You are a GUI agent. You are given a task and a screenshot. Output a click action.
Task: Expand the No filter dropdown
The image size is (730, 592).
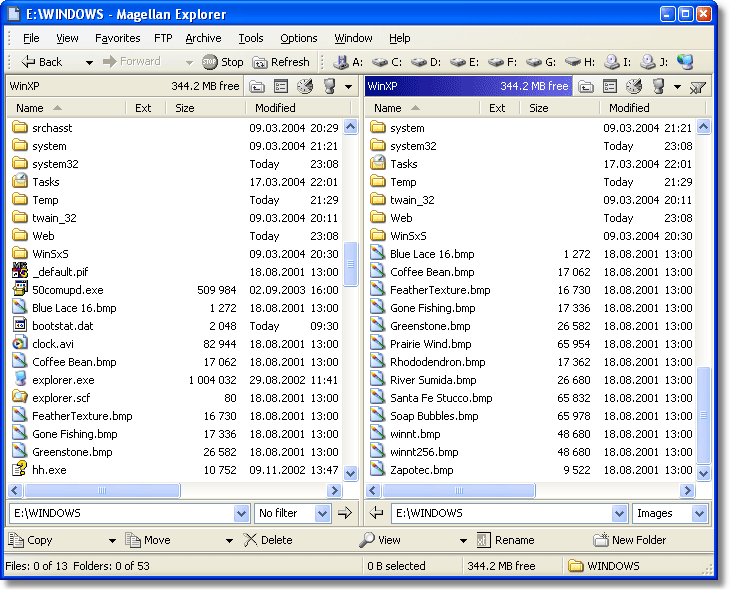tap(322, 513)
